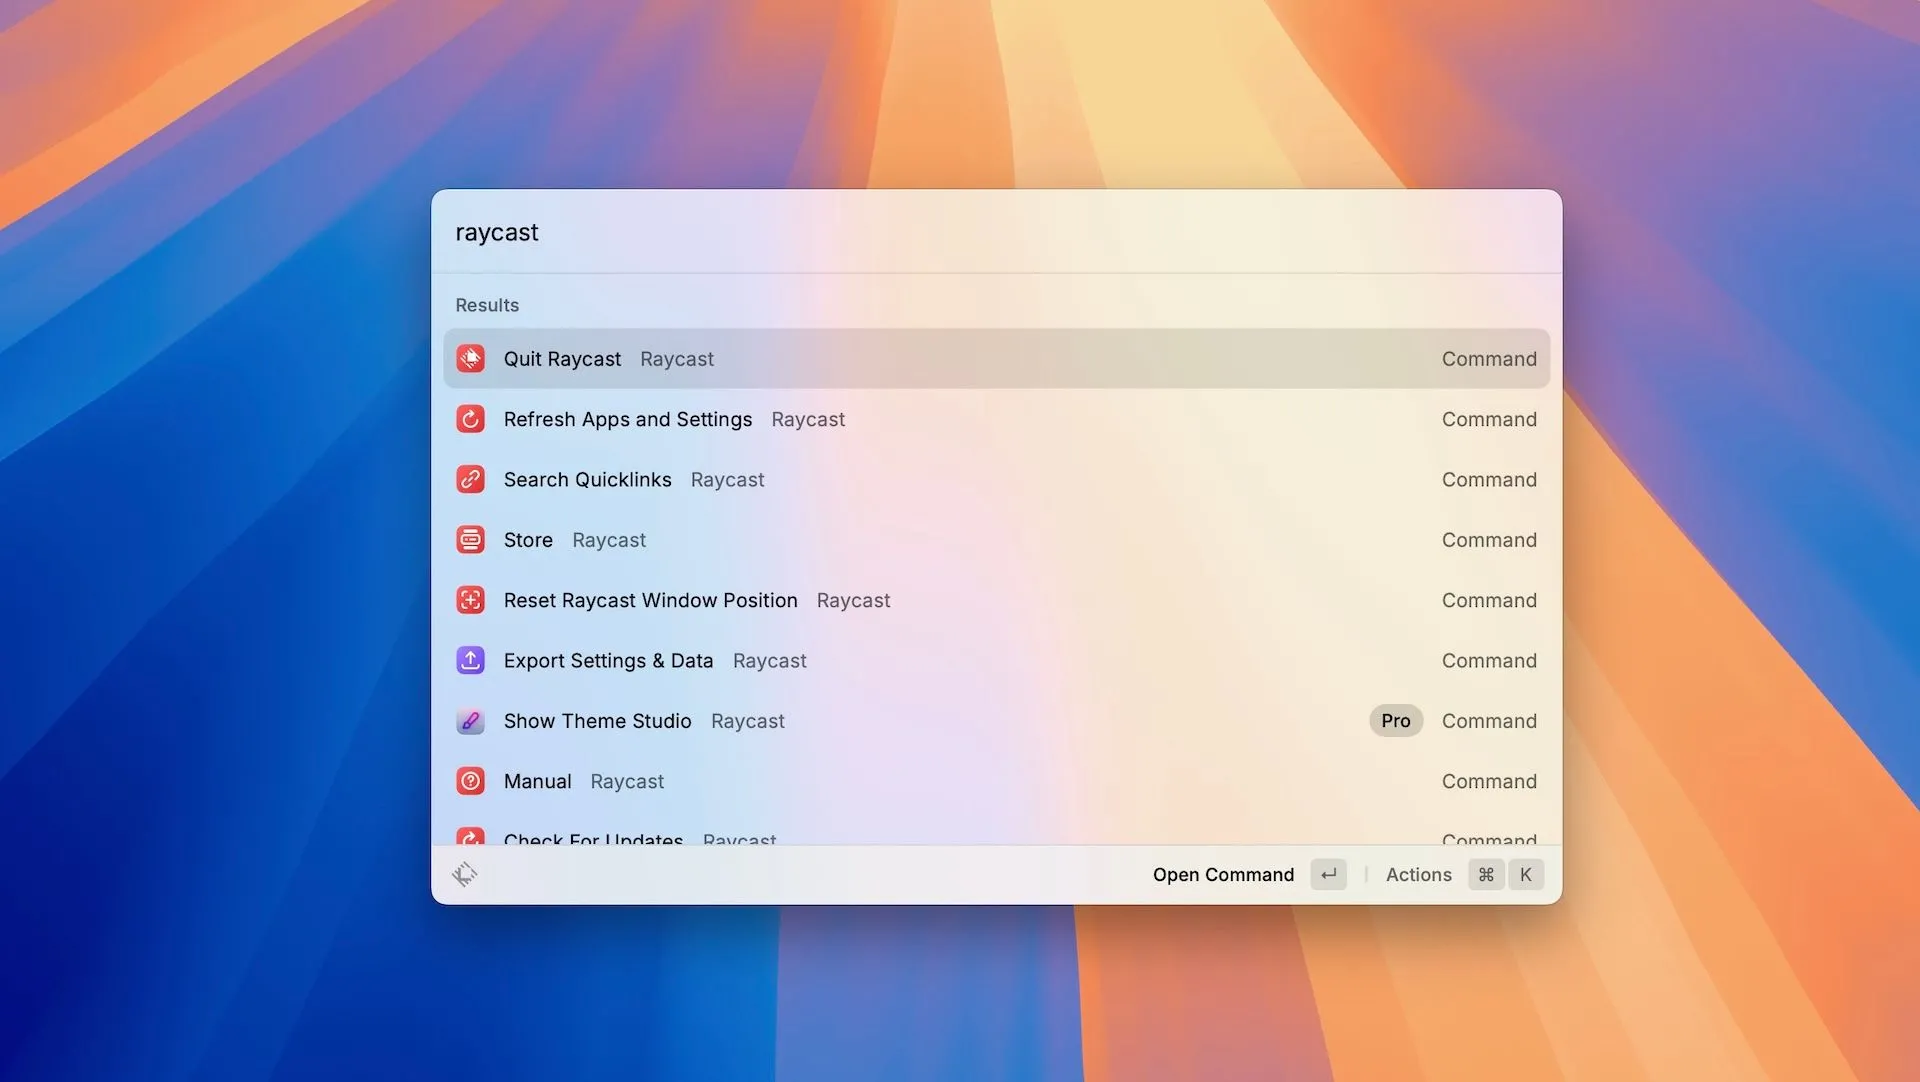The image size is (1920, 1082).
Task: Click the Pro badge on Show Theme Studio
Action: [1396, 720]
